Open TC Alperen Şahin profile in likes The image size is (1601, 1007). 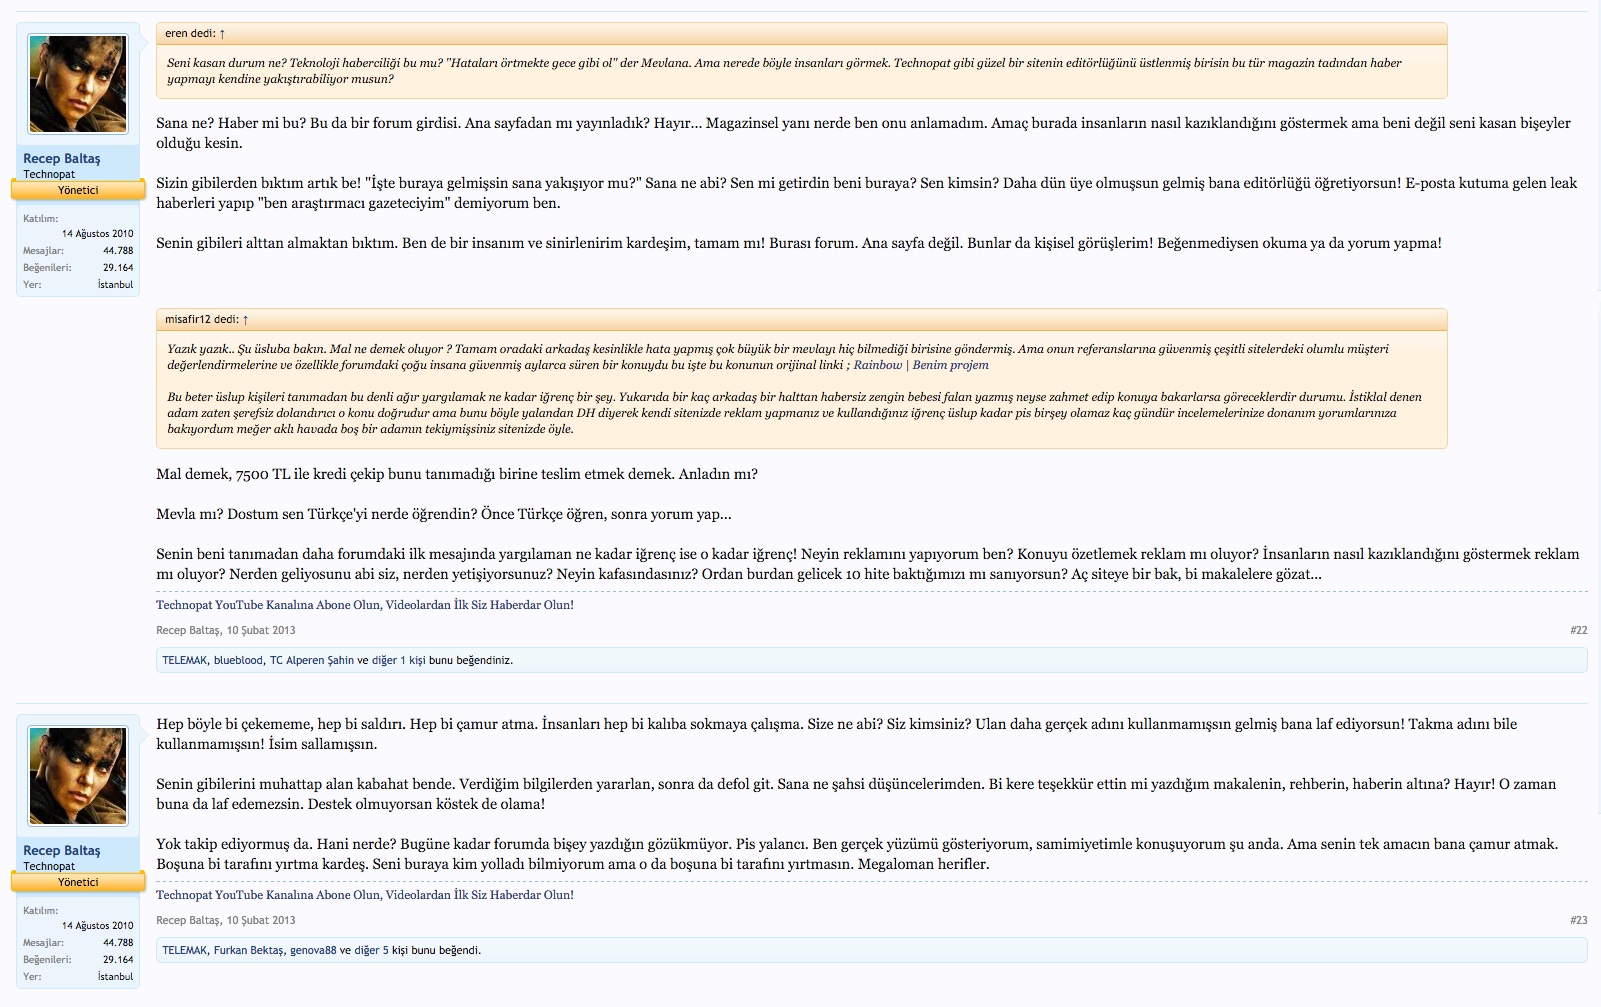312,660
